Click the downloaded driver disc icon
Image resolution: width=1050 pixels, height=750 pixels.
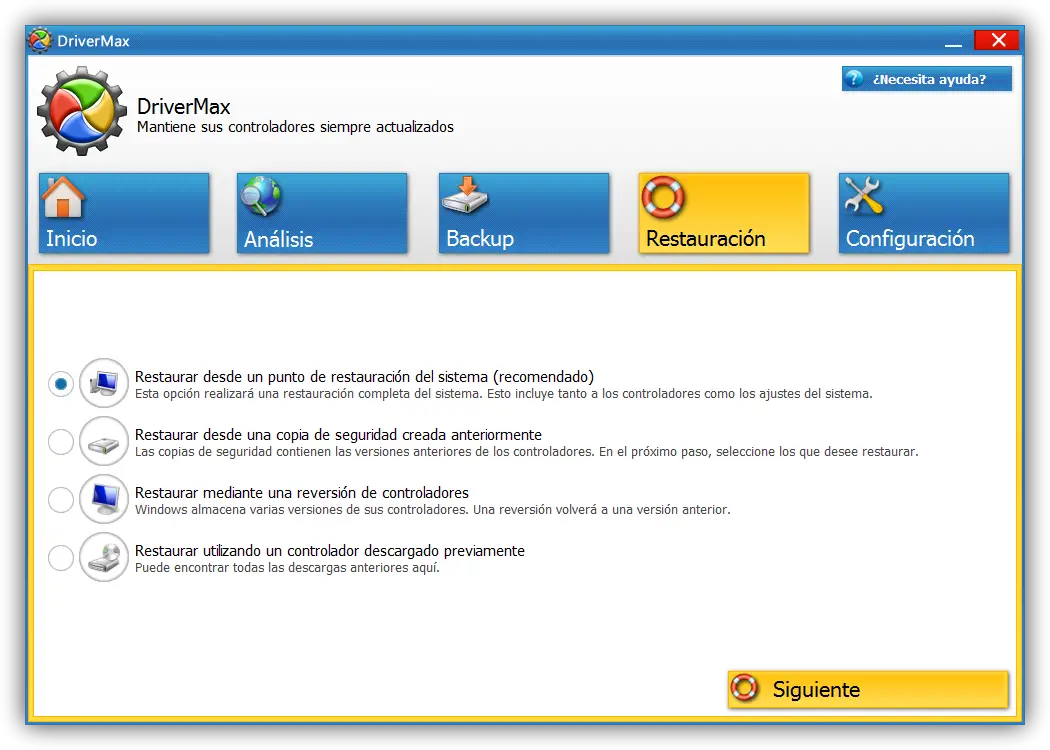[x=104, y=557]
